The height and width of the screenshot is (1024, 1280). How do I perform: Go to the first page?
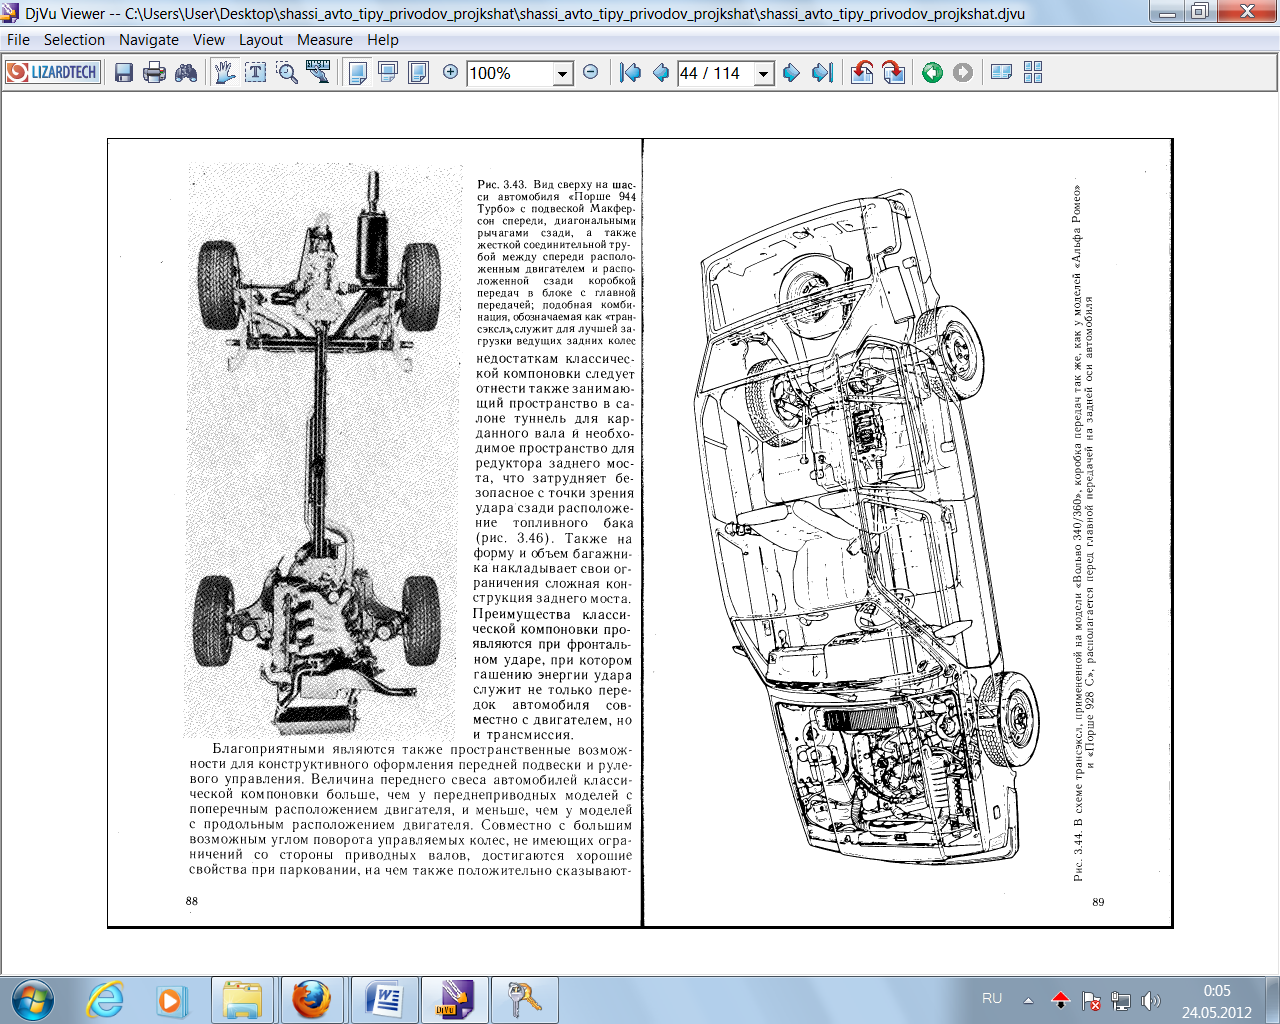[630, 72]
